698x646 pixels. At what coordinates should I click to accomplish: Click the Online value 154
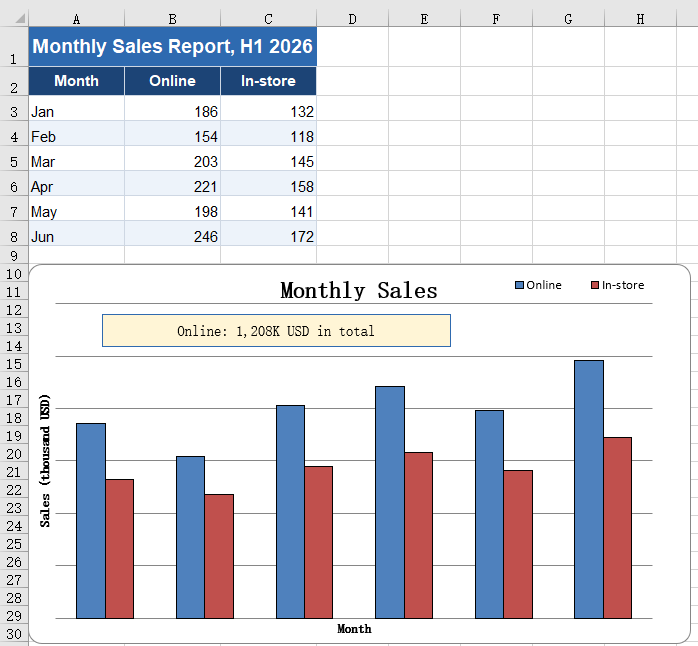click(x=173, y=133)
